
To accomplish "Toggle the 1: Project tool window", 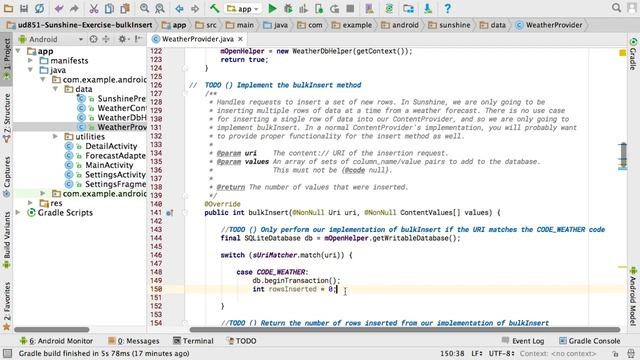I will coord(7,59).
